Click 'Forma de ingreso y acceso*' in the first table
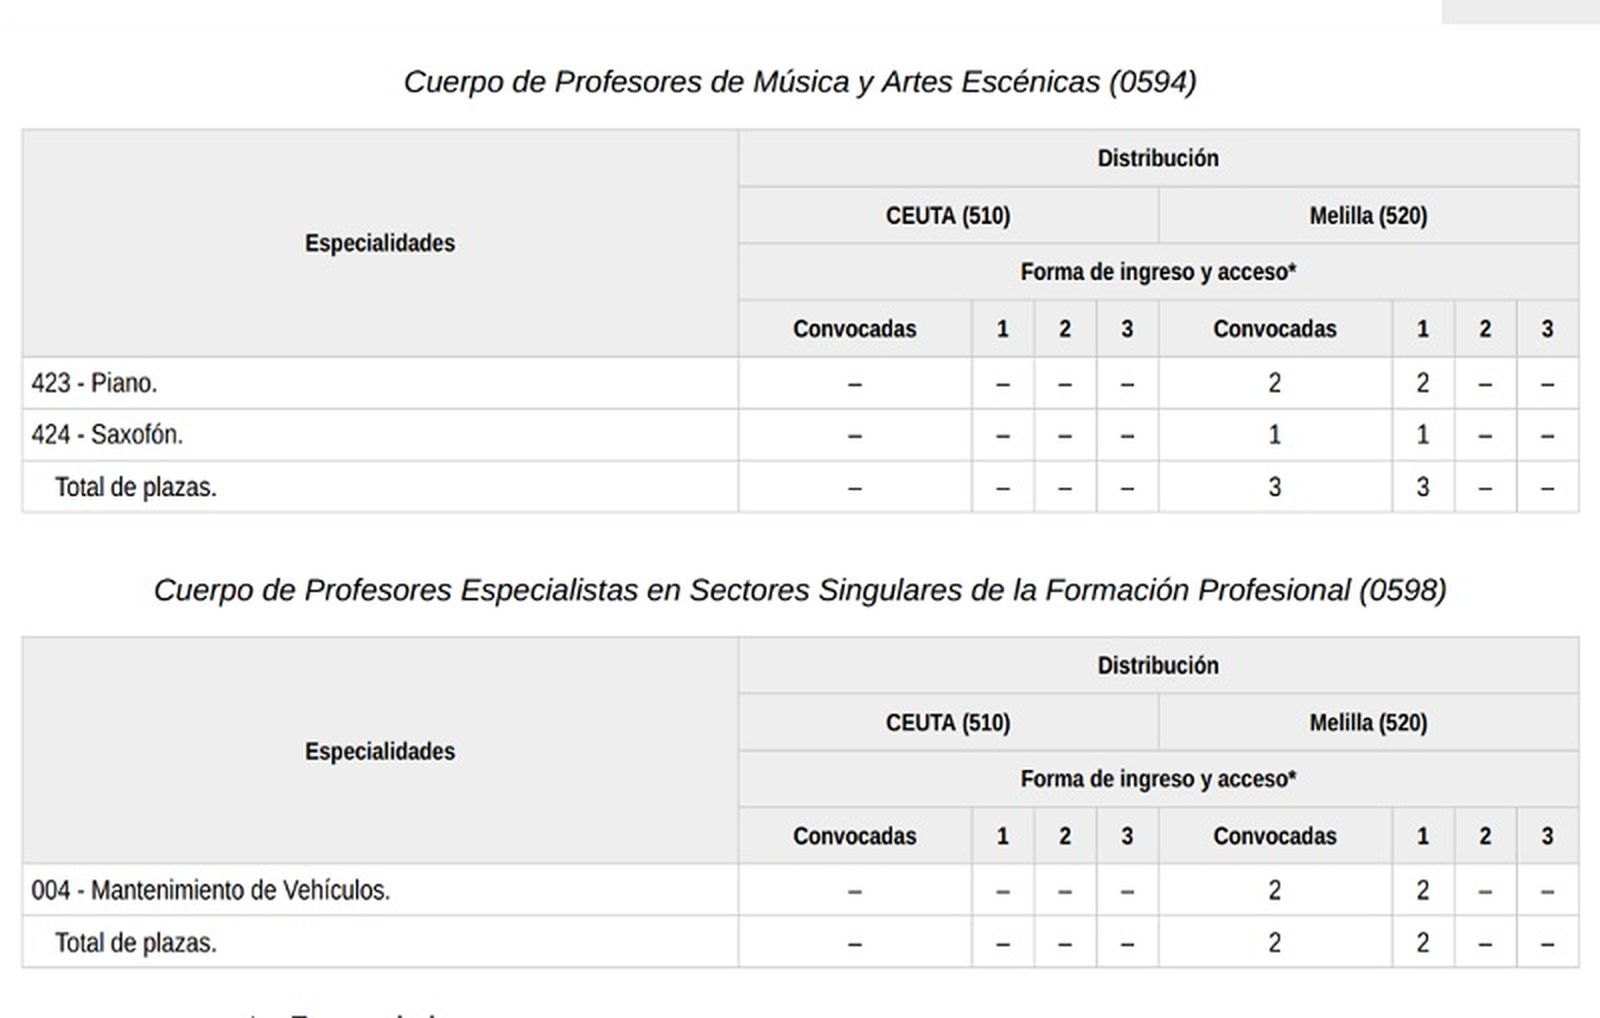The image size is (1600, 1018). [1157, 272]
